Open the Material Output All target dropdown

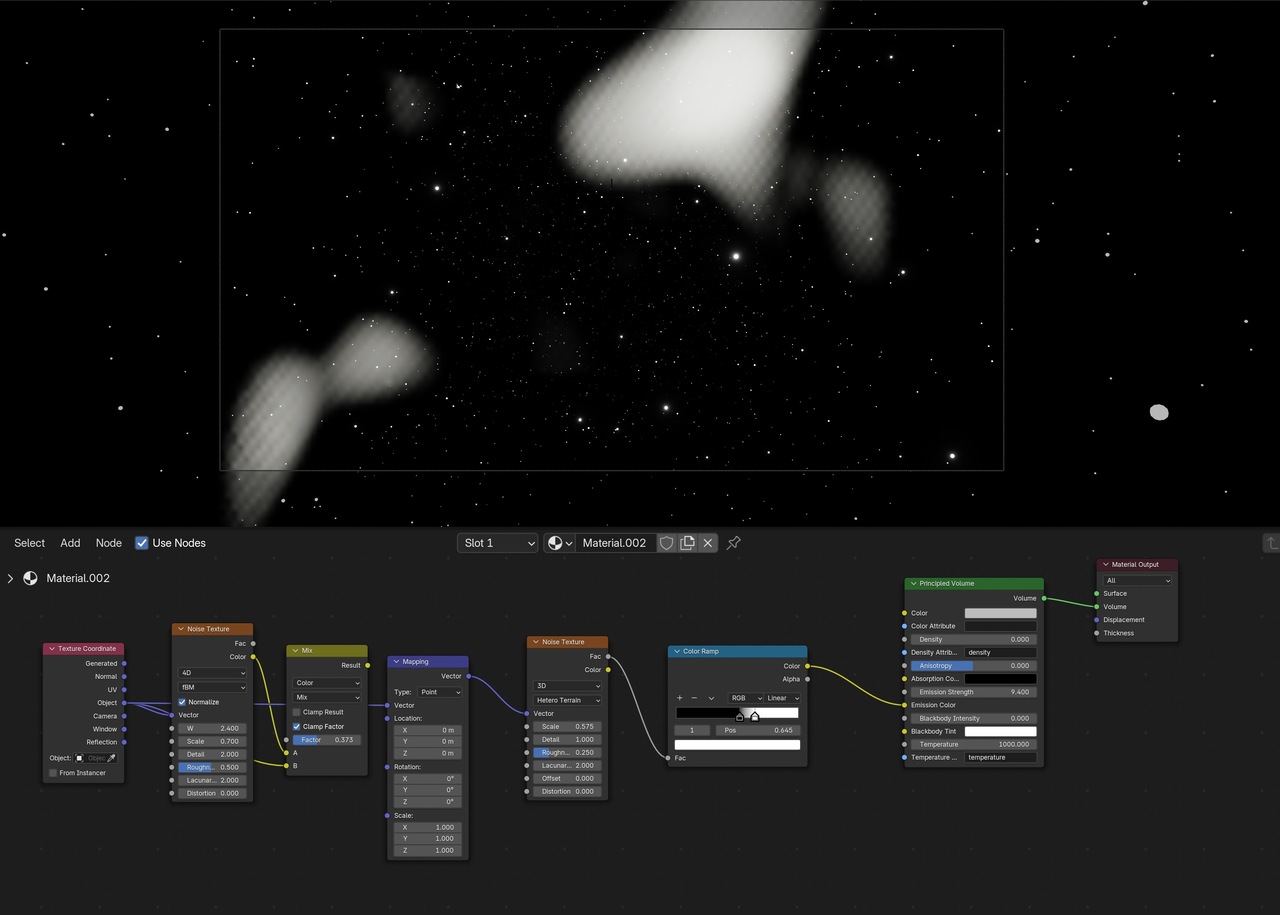(1137, 580)
